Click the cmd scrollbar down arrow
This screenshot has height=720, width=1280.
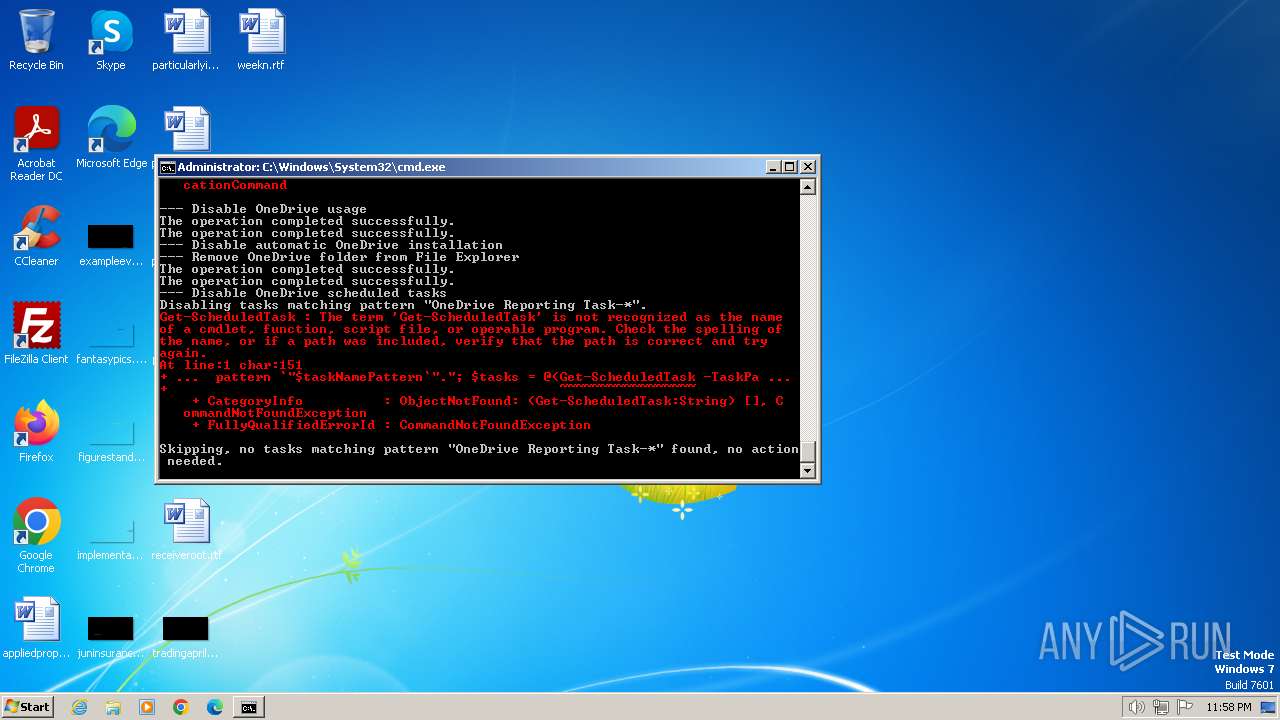(808, 471)
